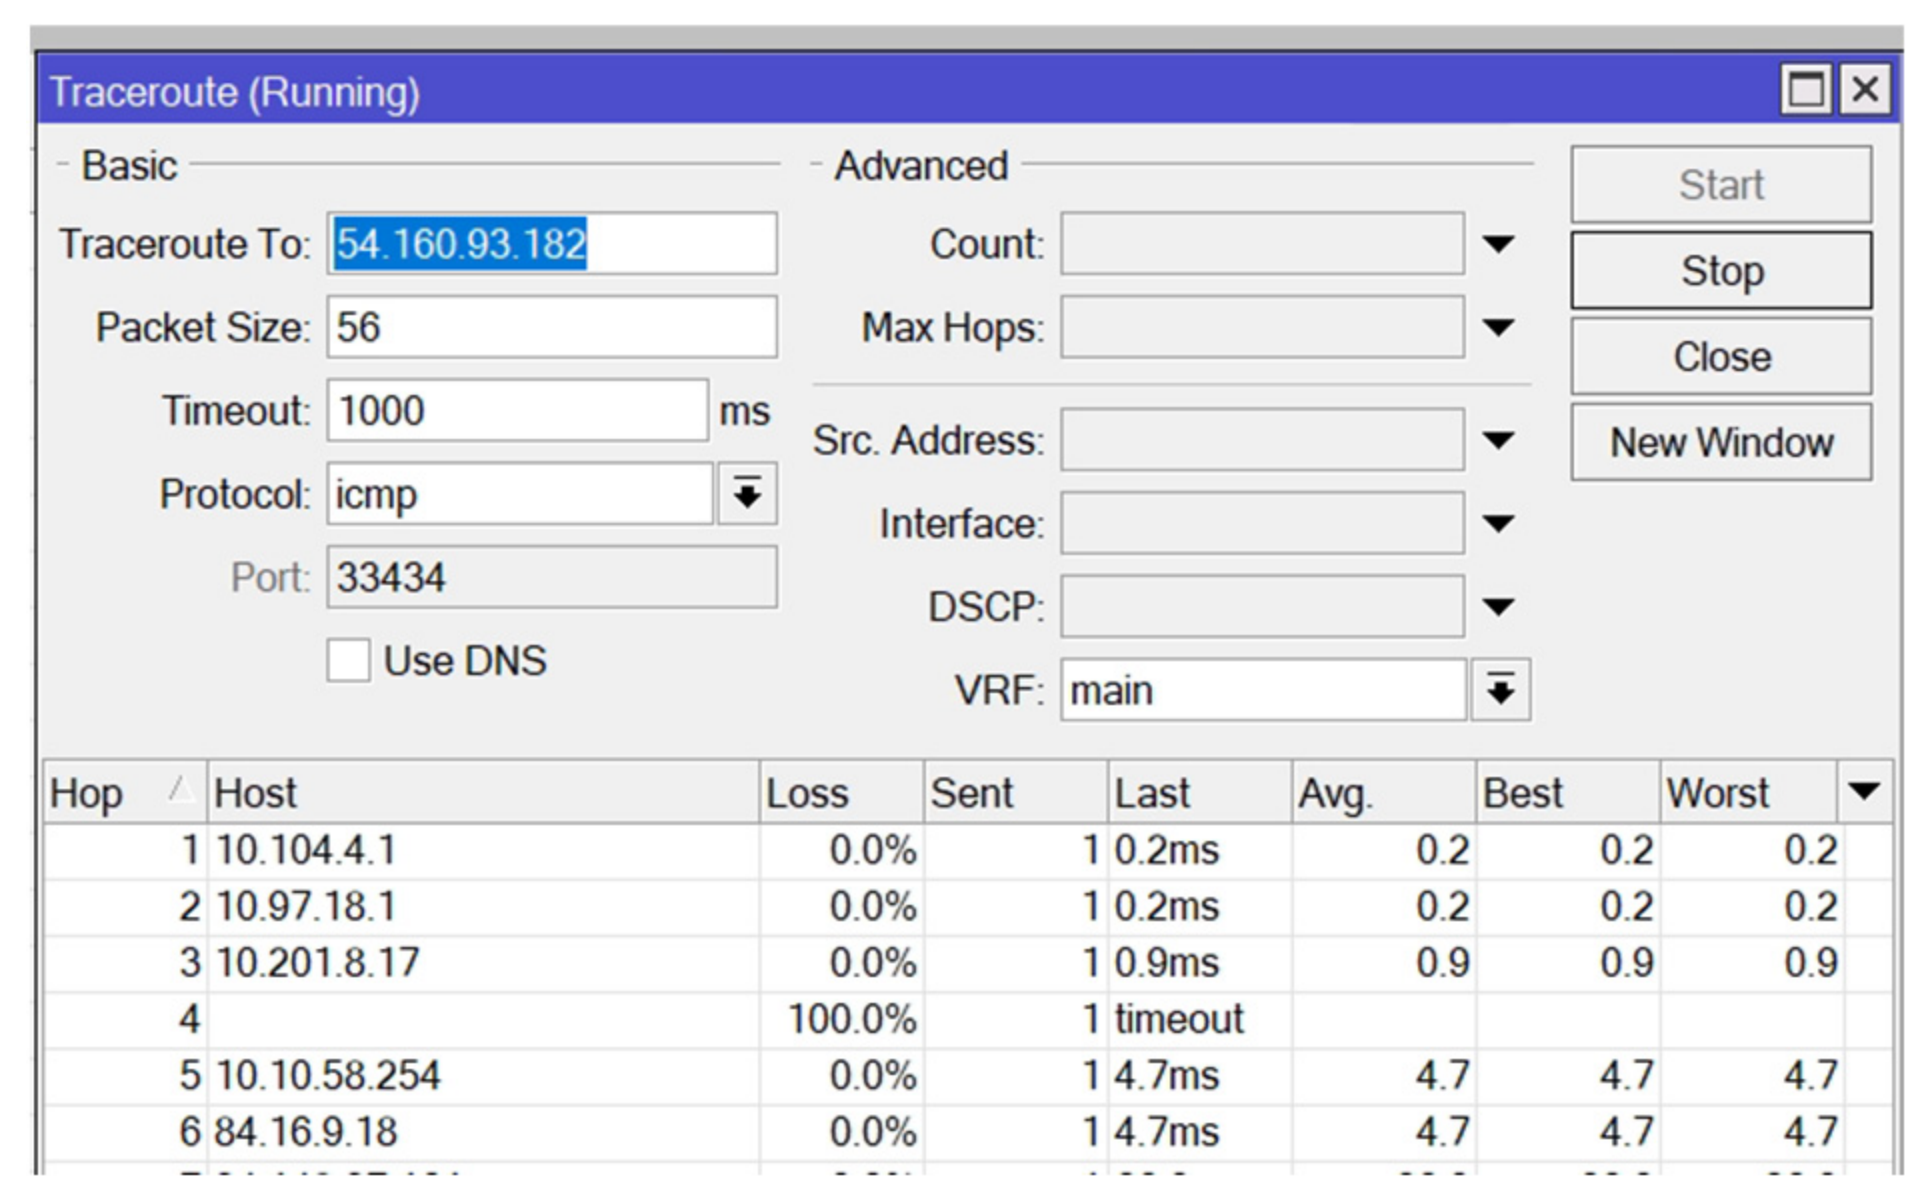
Task: Sort by the Avg. column header
Action: coord(1384,793)
